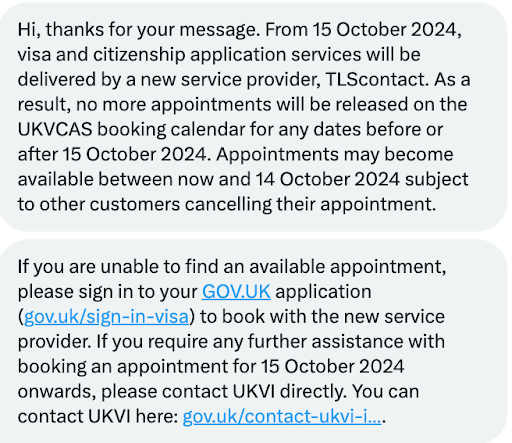Click the word UKVCAS in first message
This screenshot has width=512, height=443.
tap(55, 129)
